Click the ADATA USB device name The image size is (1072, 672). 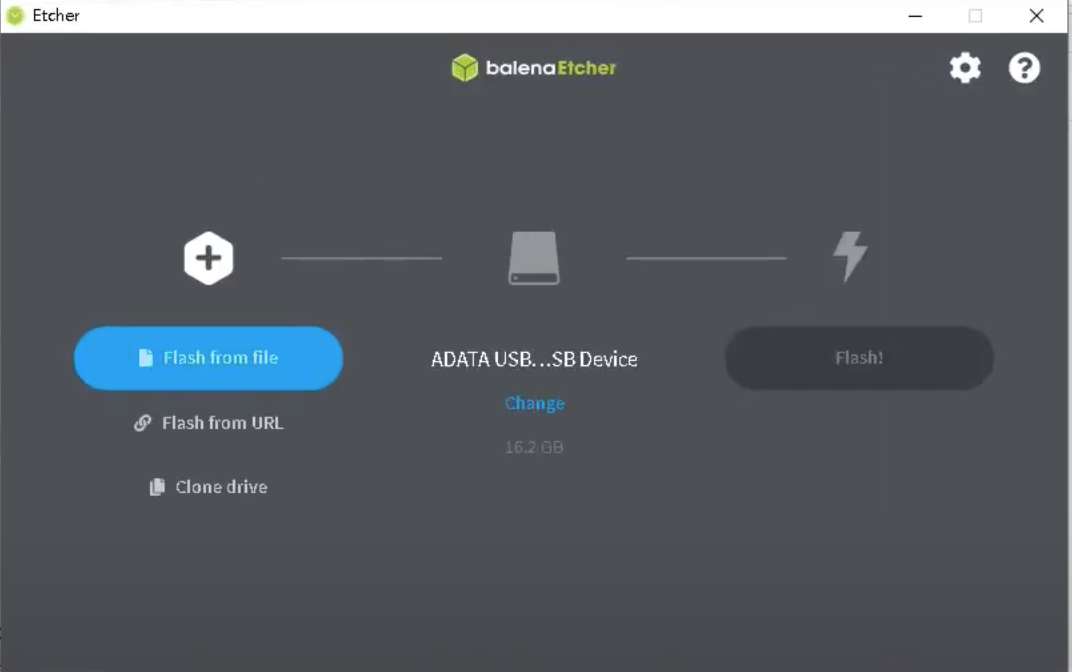(x=534, y=359)
